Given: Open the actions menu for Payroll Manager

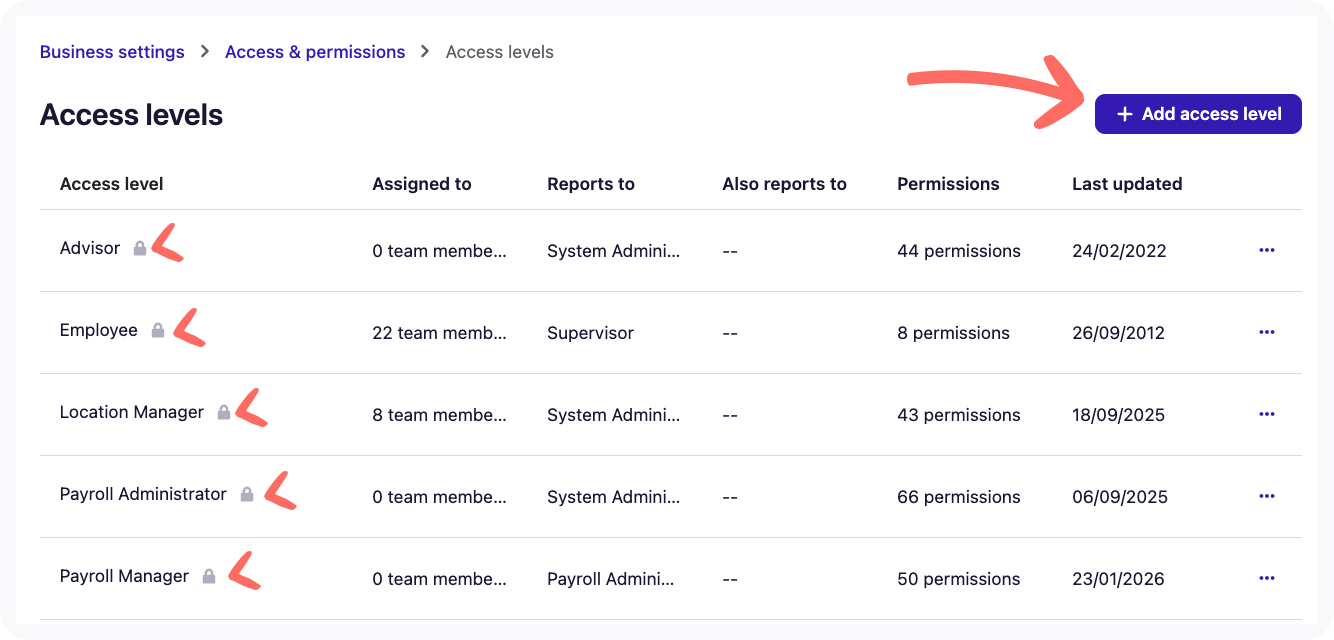Looking at the screenshot, I should coord(1267,577).
